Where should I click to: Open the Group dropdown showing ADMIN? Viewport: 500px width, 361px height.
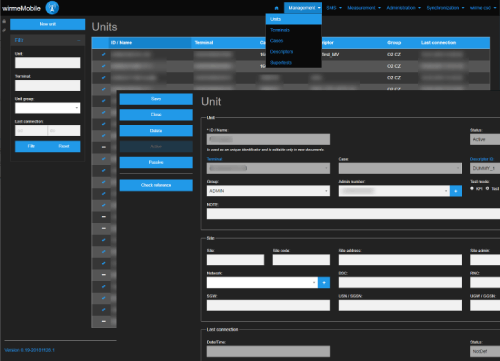(268, 191)
